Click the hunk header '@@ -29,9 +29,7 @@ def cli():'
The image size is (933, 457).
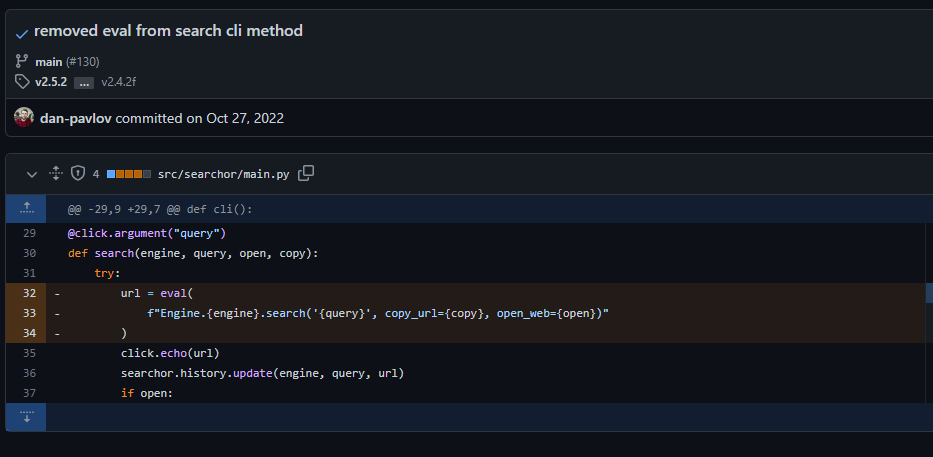(160, 209)
